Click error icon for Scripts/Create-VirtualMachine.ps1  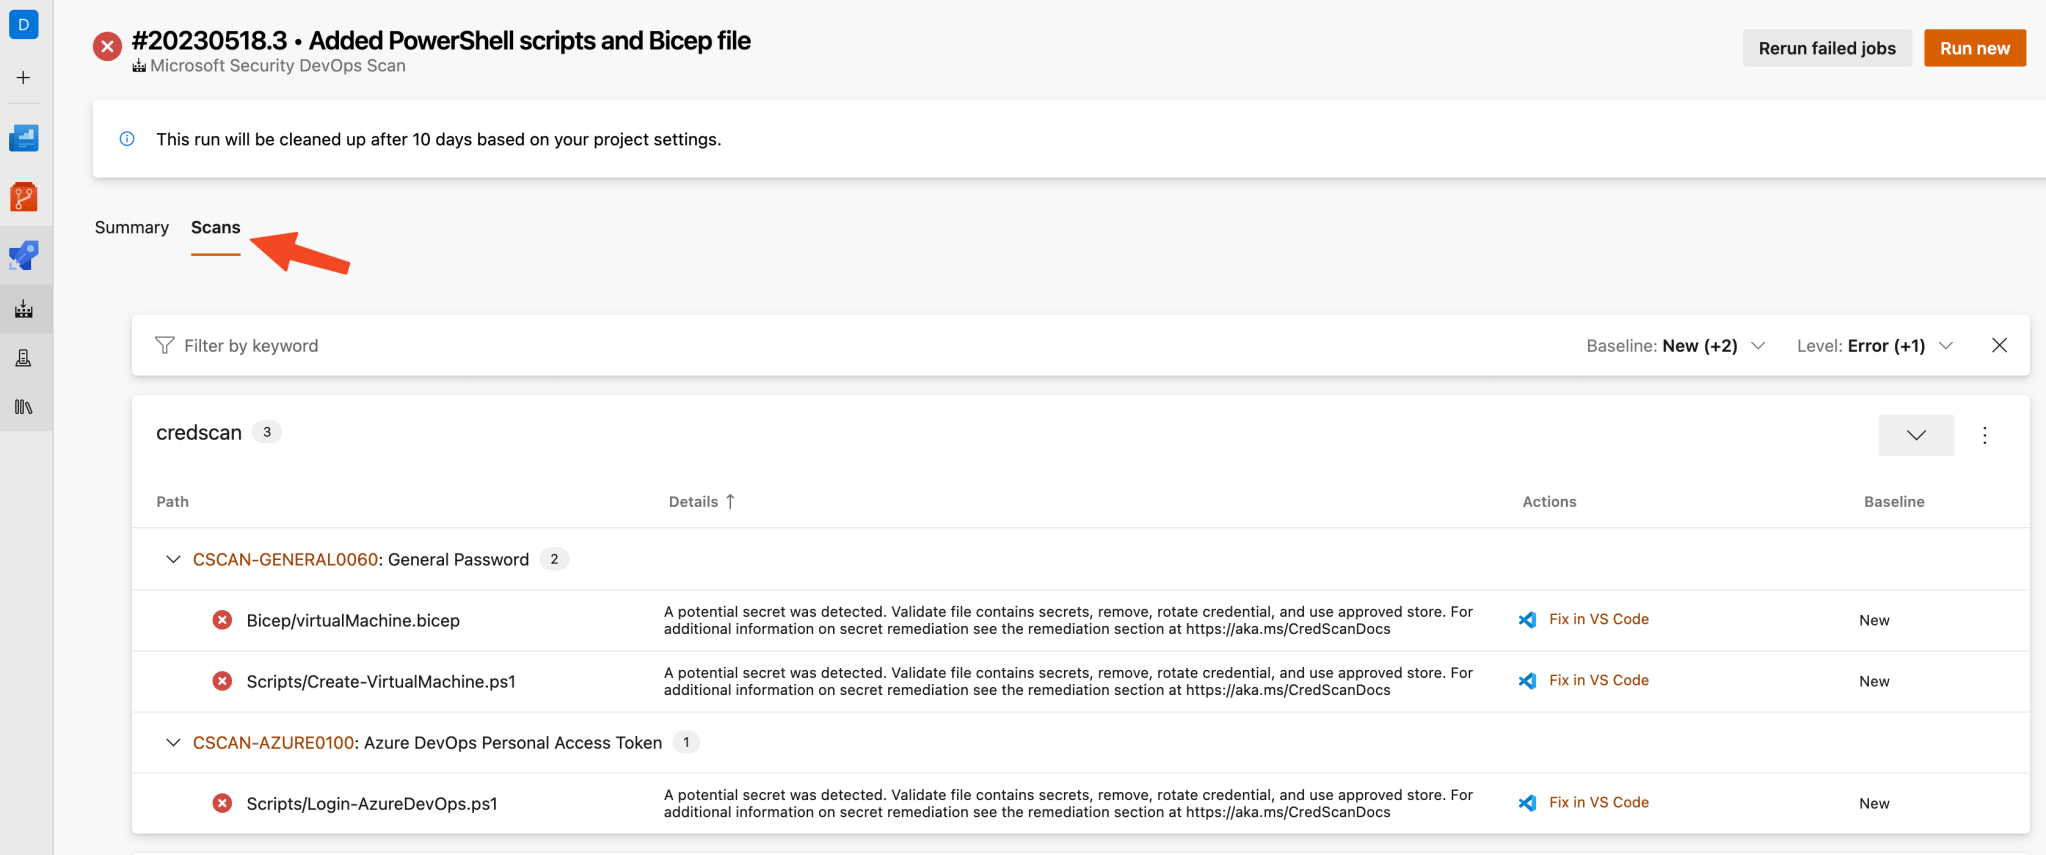pyautogui.click(x=222, y=681)
